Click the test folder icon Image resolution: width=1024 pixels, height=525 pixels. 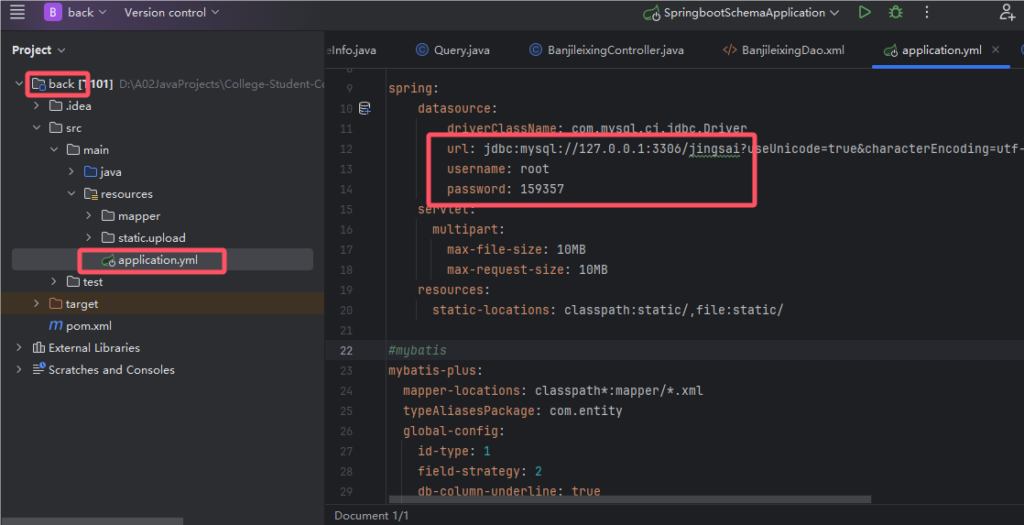[74, 281]
